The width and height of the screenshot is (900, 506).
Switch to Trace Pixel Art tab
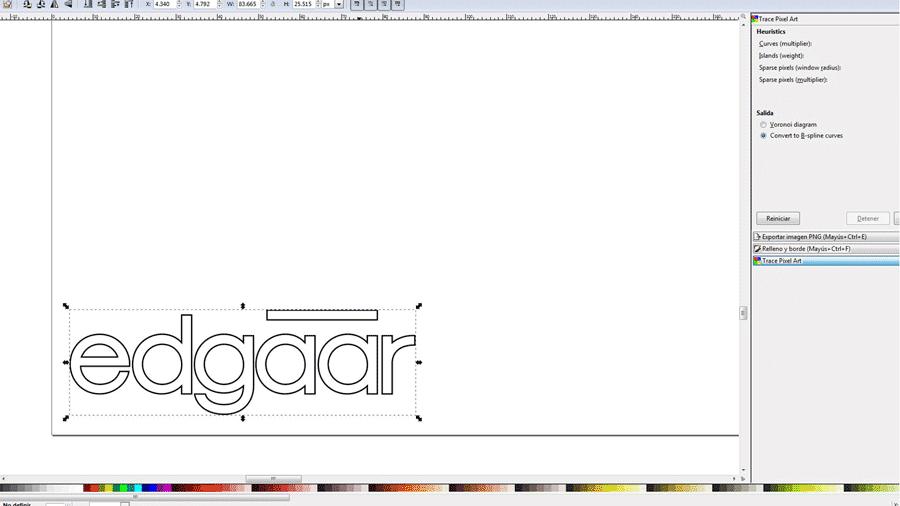pyautogui.click(x=825, y=261)
